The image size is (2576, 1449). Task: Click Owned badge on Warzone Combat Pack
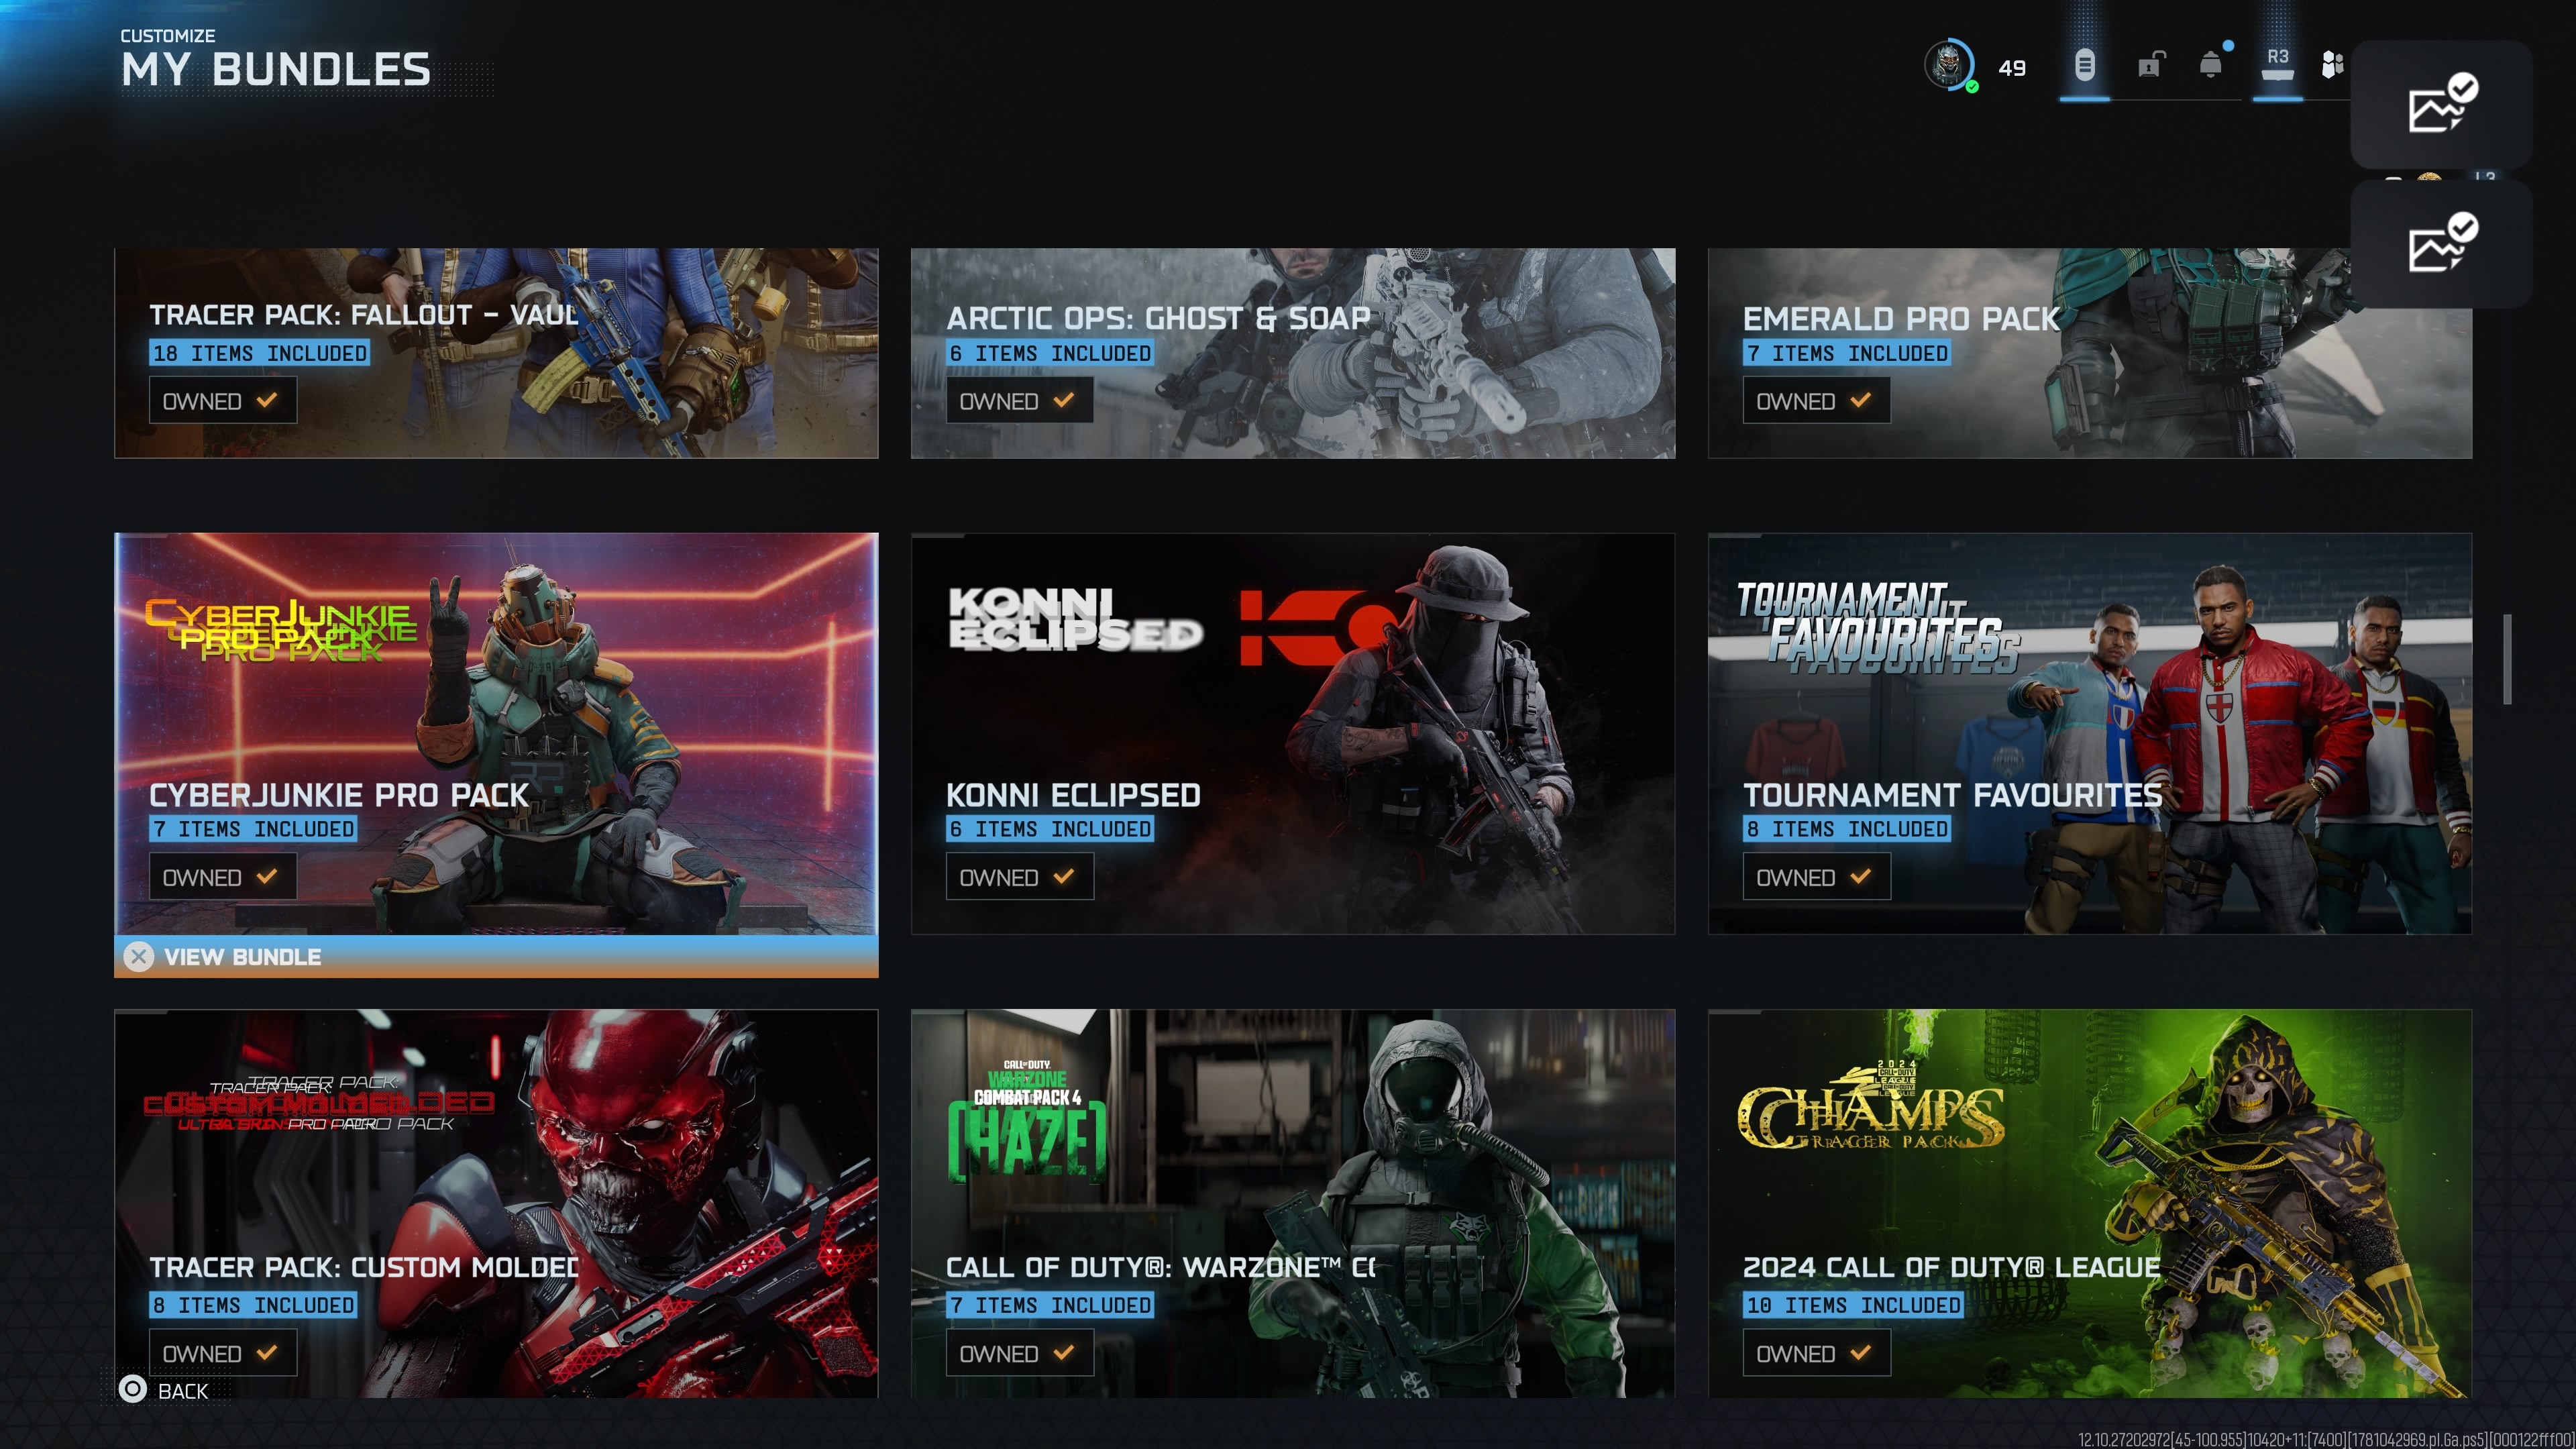coord(1019,1353)
